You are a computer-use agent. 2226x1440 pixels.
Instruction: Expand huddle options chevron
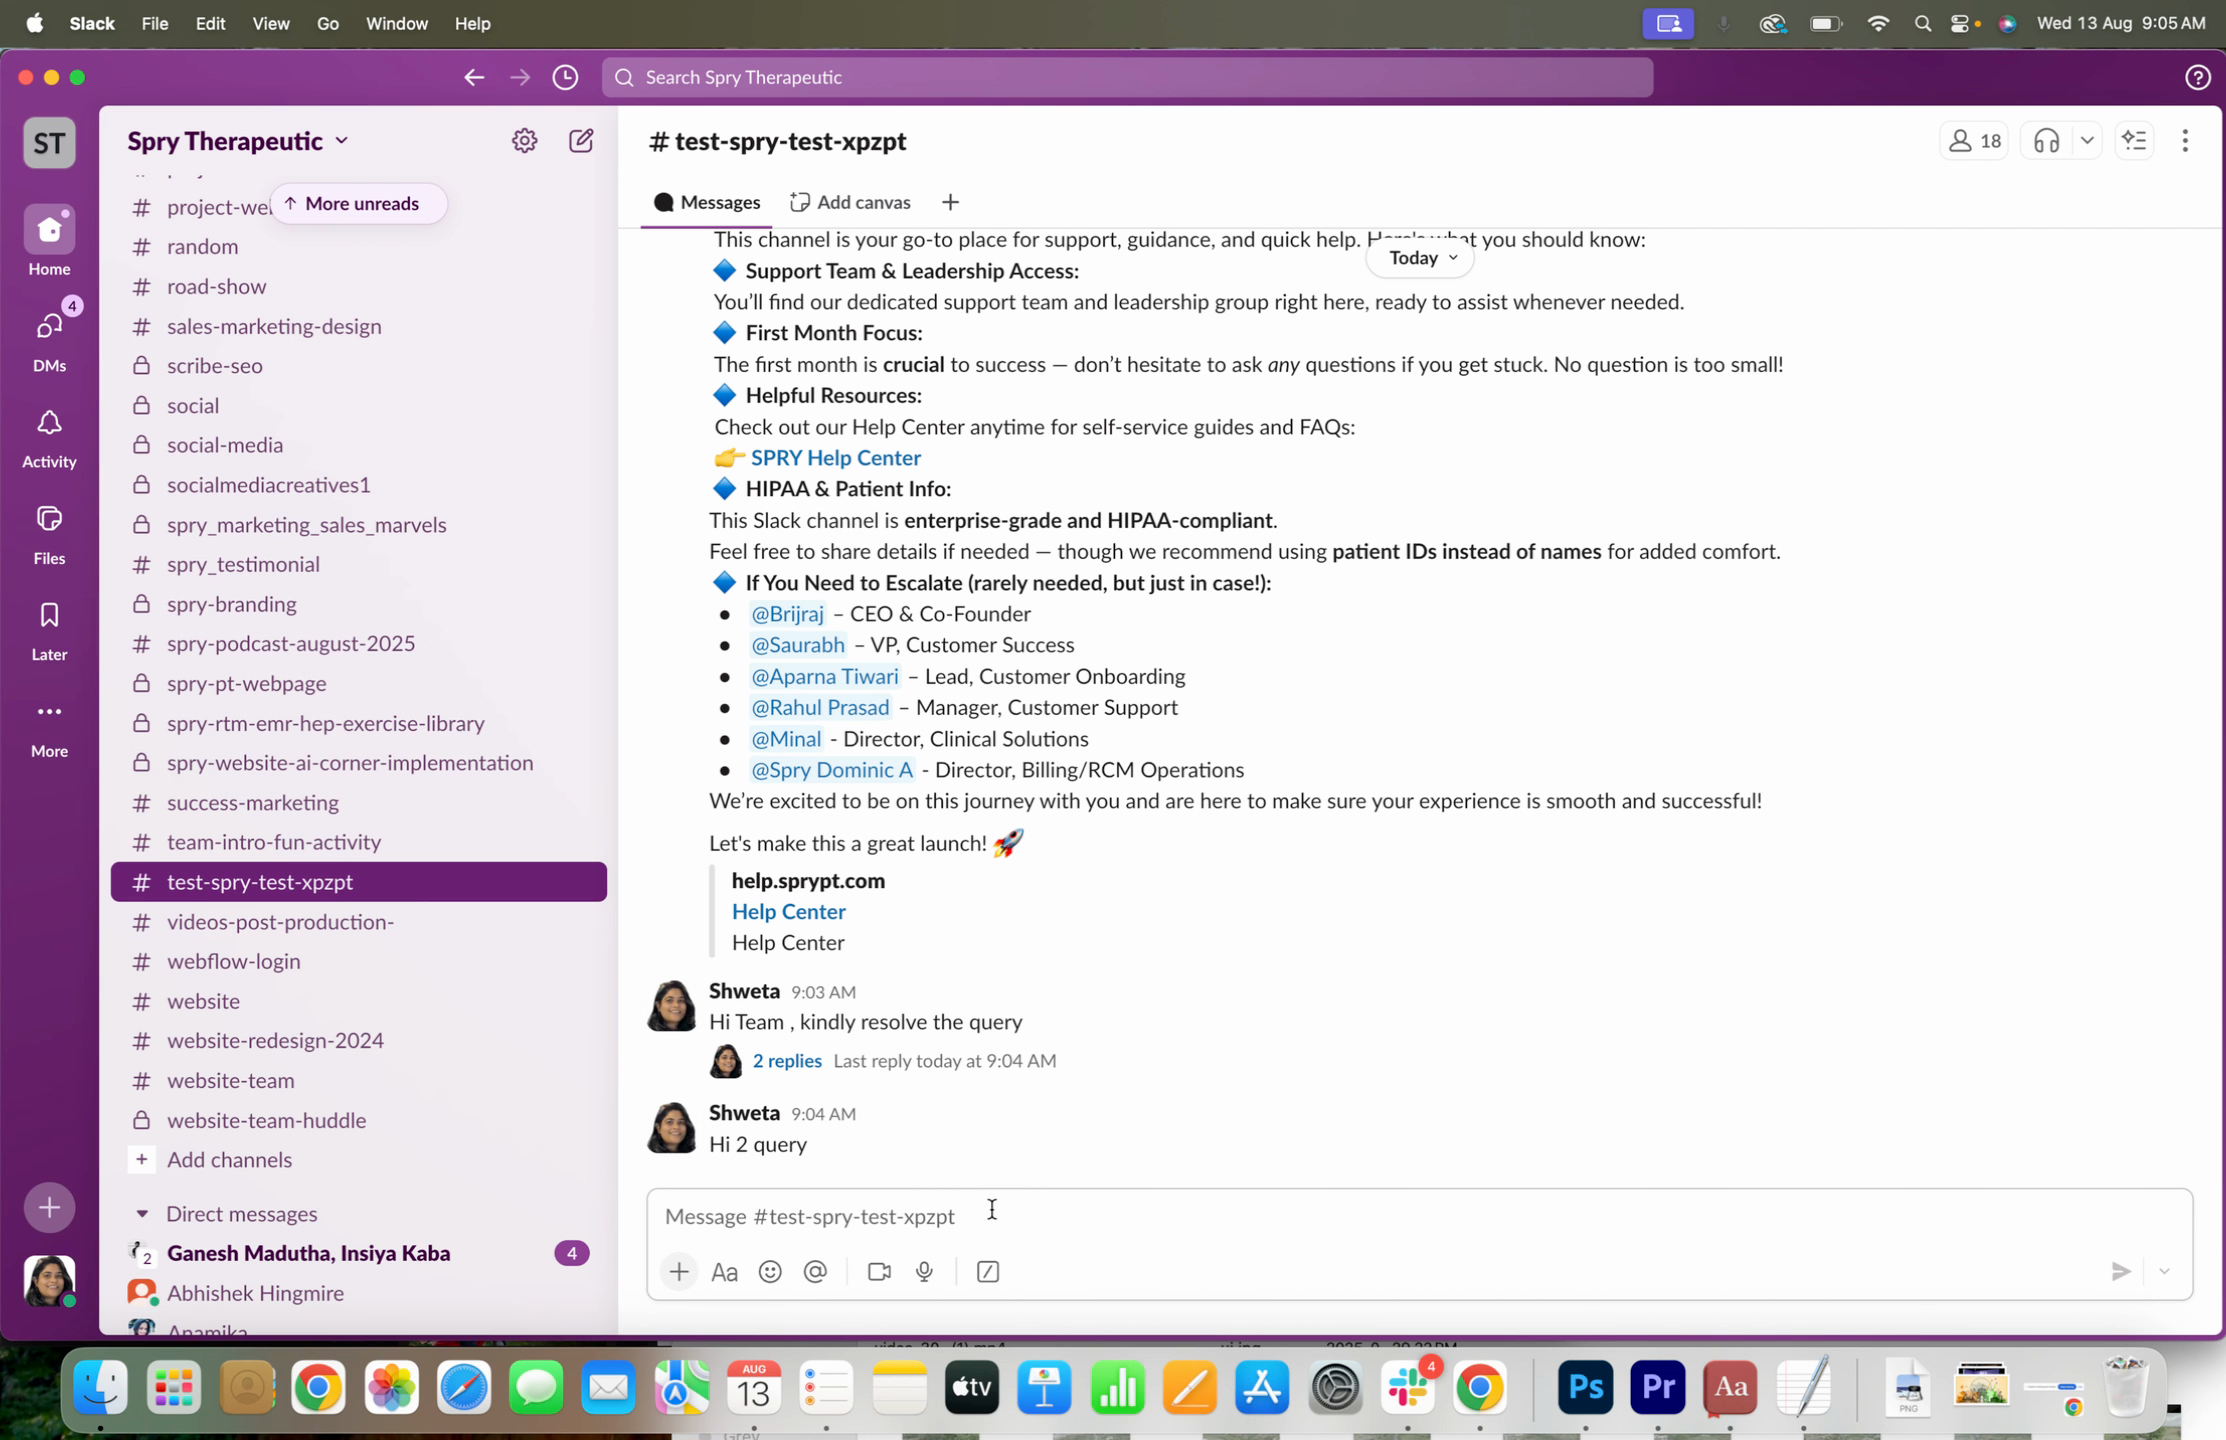coord(2087,141)
